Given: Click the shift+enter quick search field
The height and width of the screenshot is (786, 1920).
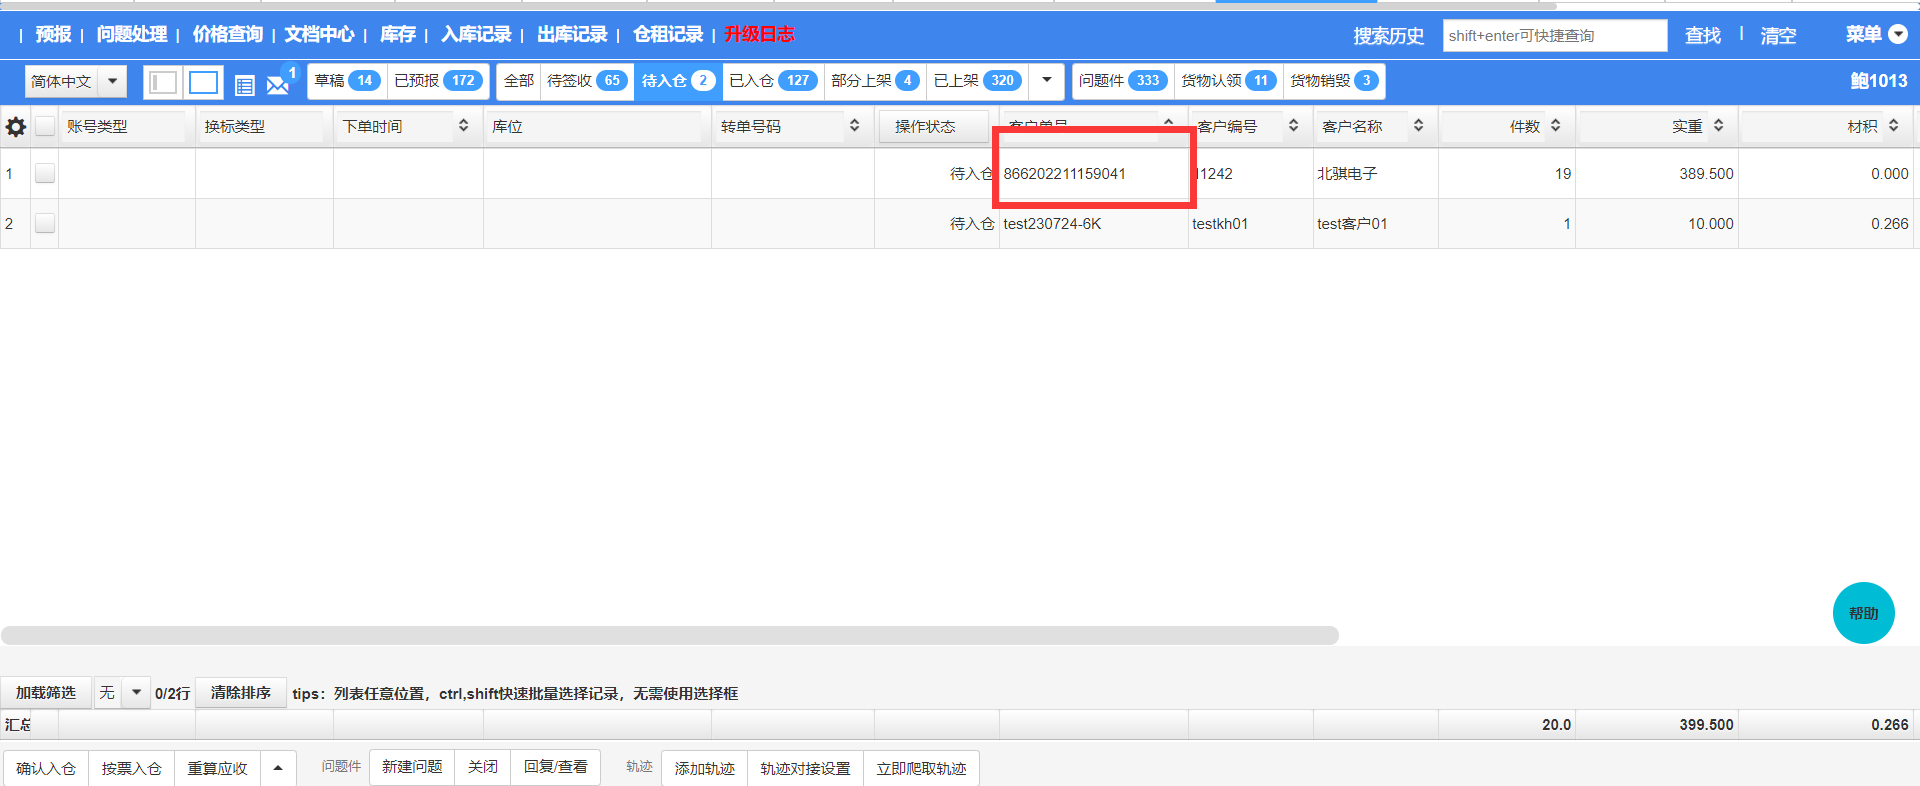Looking at the screenshot, I should pyautogui.click(x=1554, y=36).
